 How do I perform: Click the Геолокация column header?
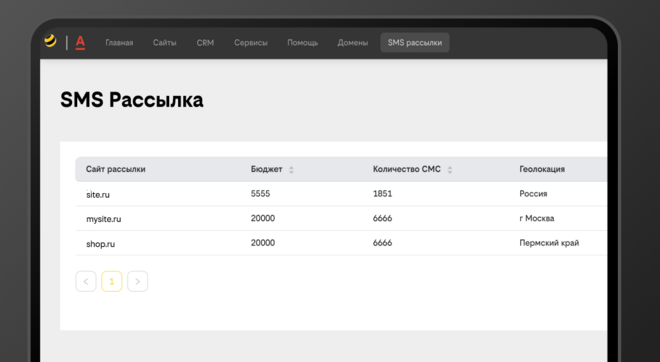pos(542,169)
